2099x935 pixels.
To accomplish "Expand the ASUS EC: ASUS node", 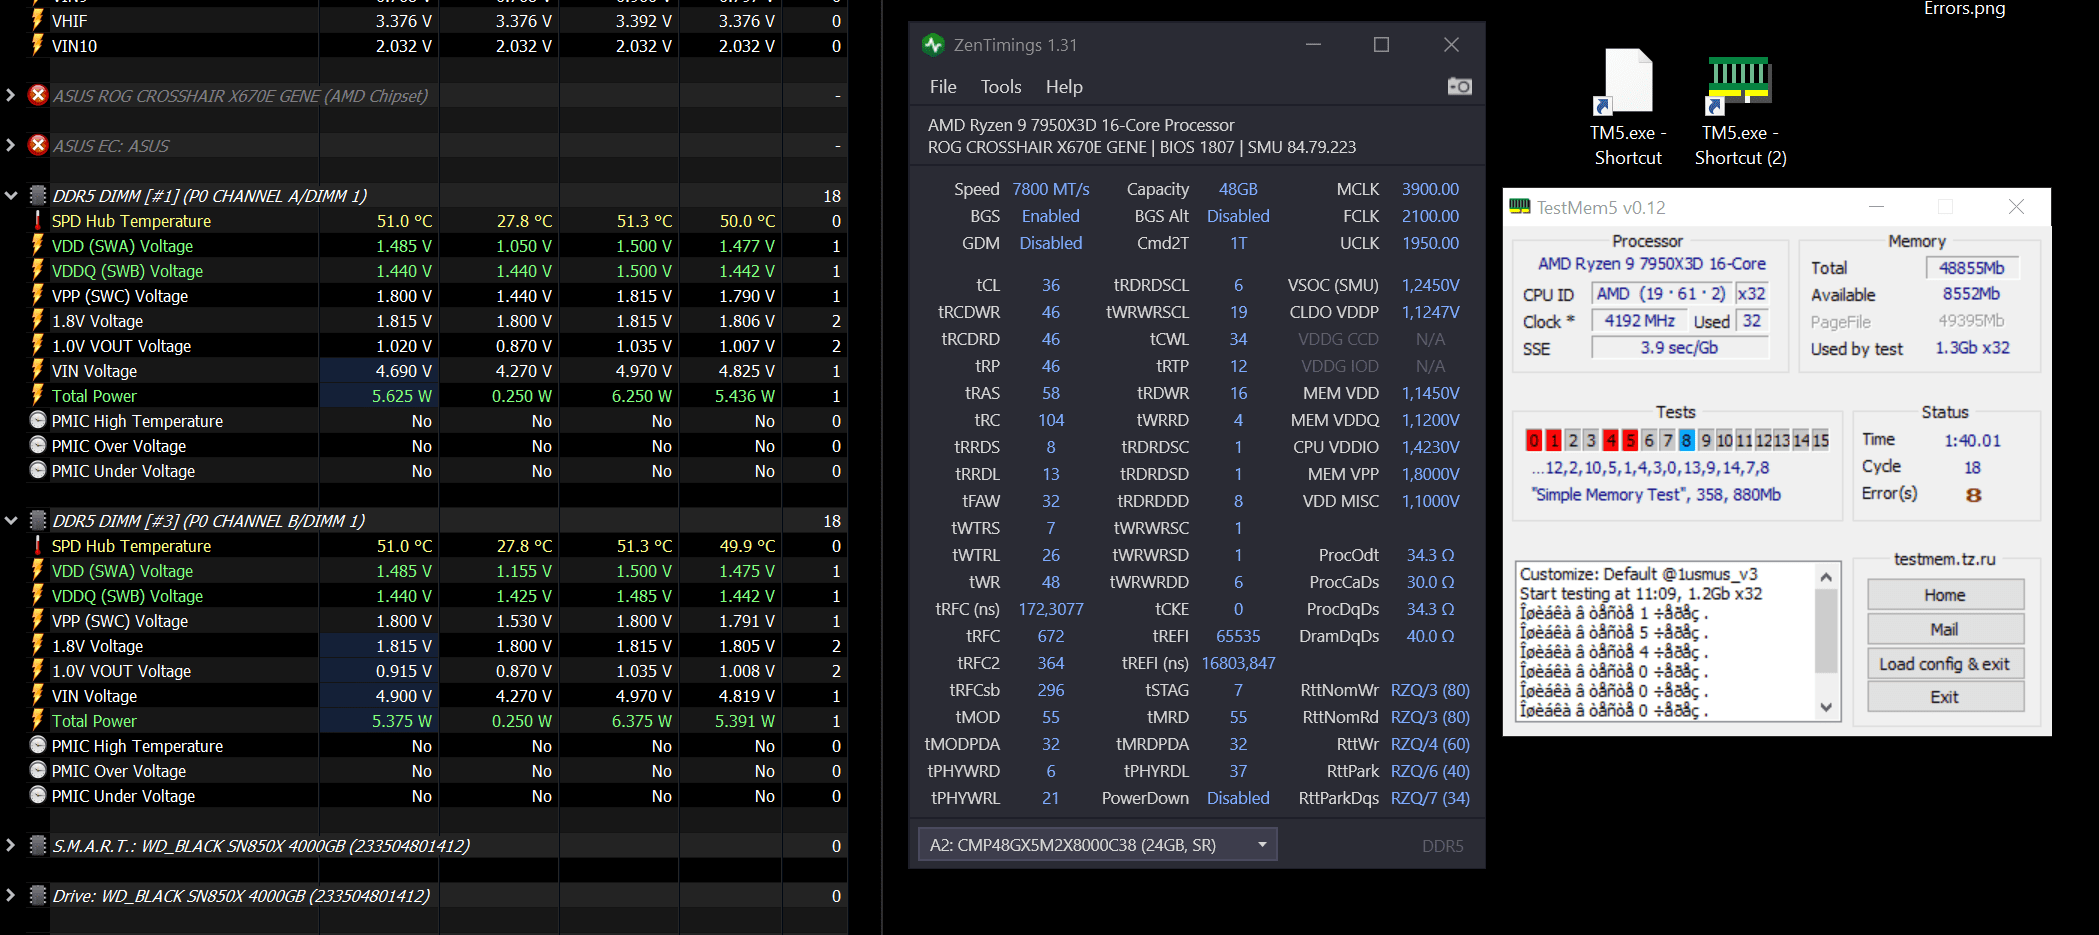I will (10, 145).
